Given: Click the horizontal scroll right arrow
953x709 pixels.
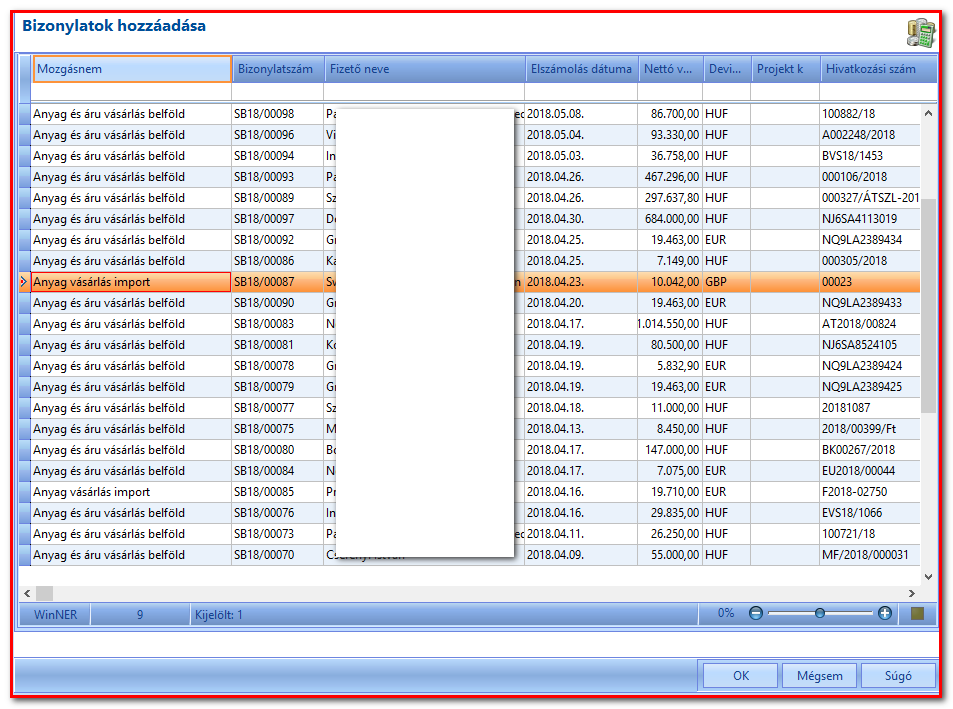Looking at the screenshot, I should point(912,593).
